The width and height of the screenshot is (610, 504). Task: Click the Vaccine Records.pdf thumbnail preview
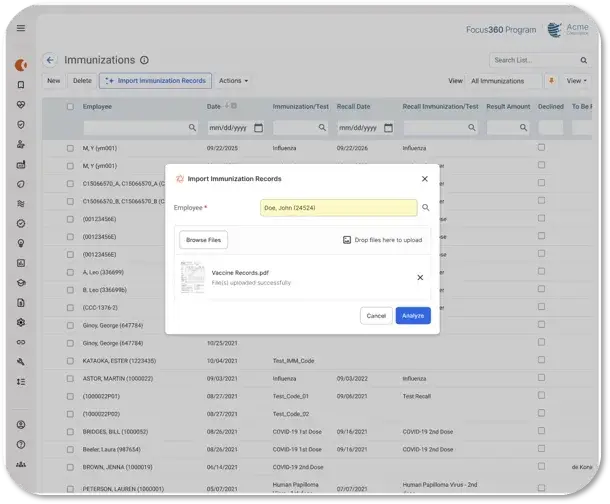point(192,277)
